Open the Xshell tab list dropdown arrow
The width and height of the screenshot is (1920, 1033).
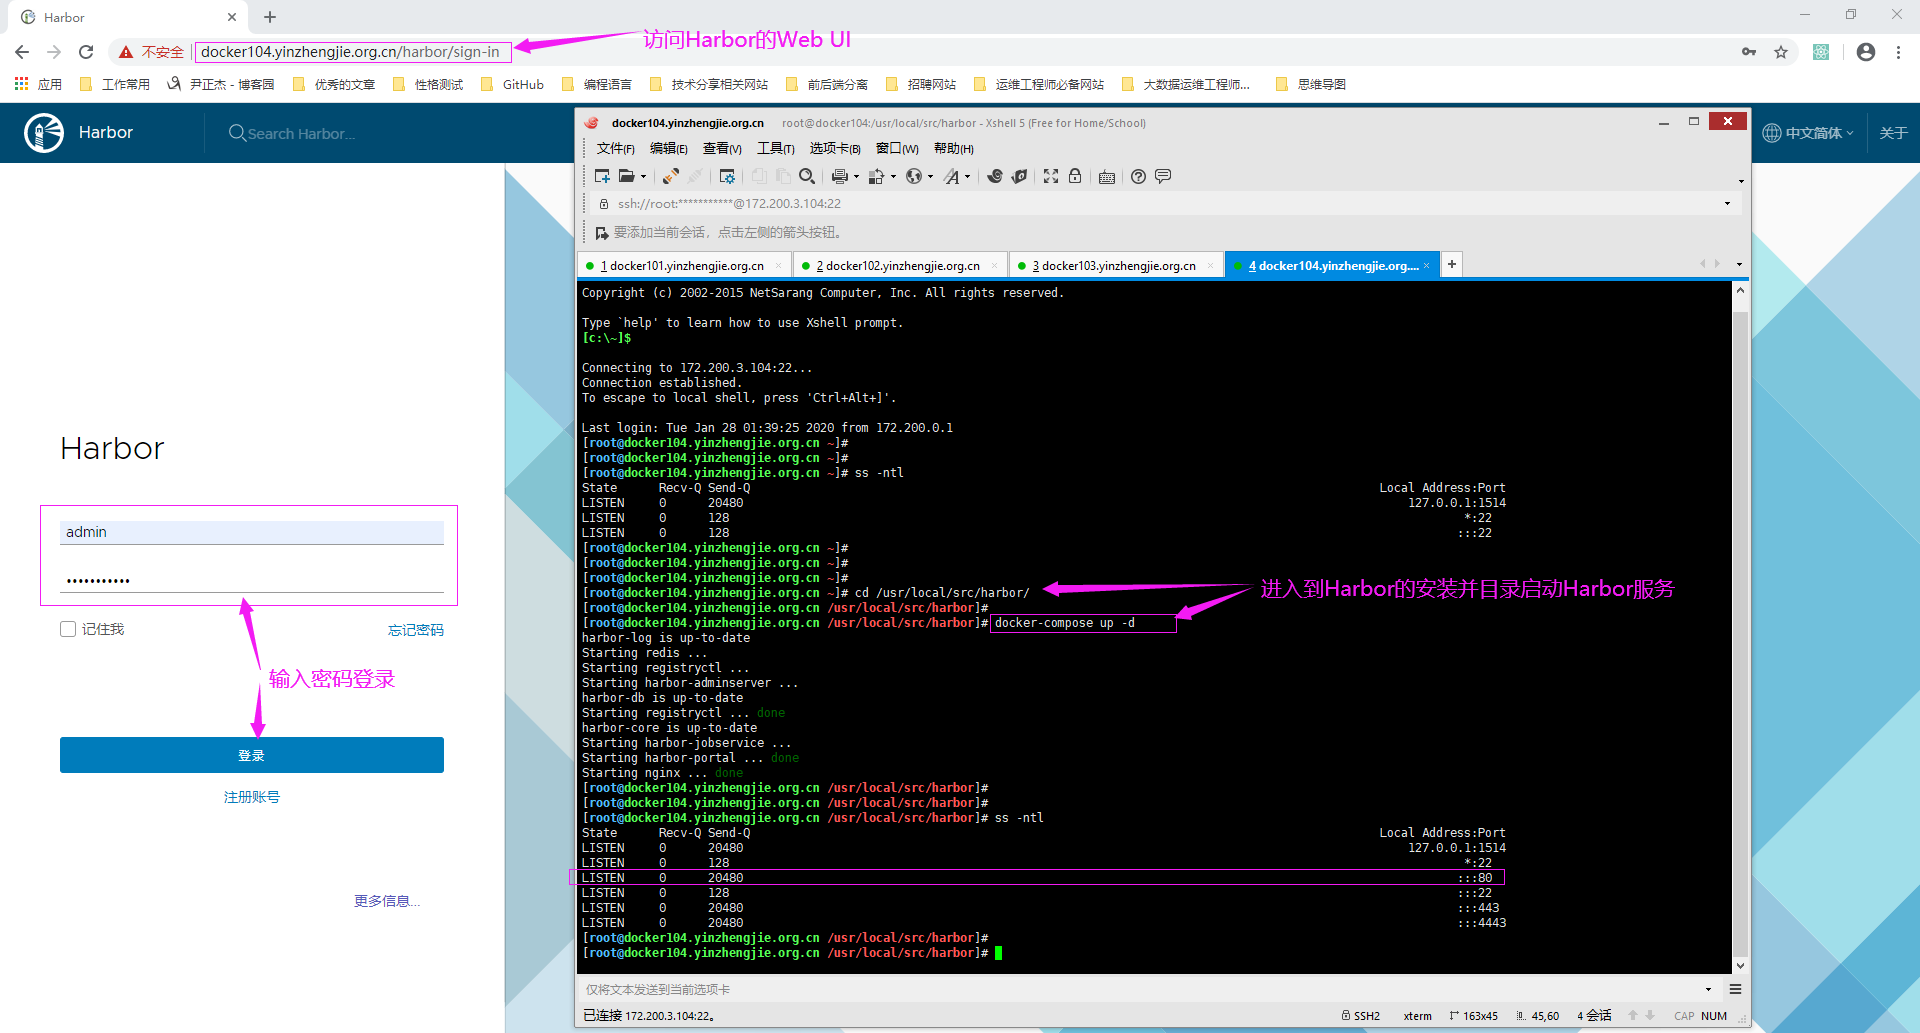coord(1739,265)
